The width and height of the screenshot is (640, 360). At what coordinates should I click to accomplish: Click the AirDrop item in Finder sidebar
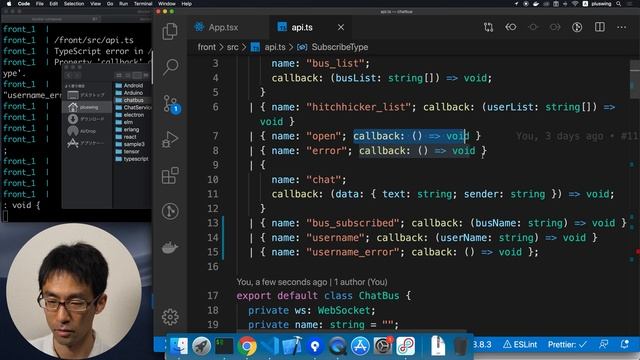coord(87,131)
